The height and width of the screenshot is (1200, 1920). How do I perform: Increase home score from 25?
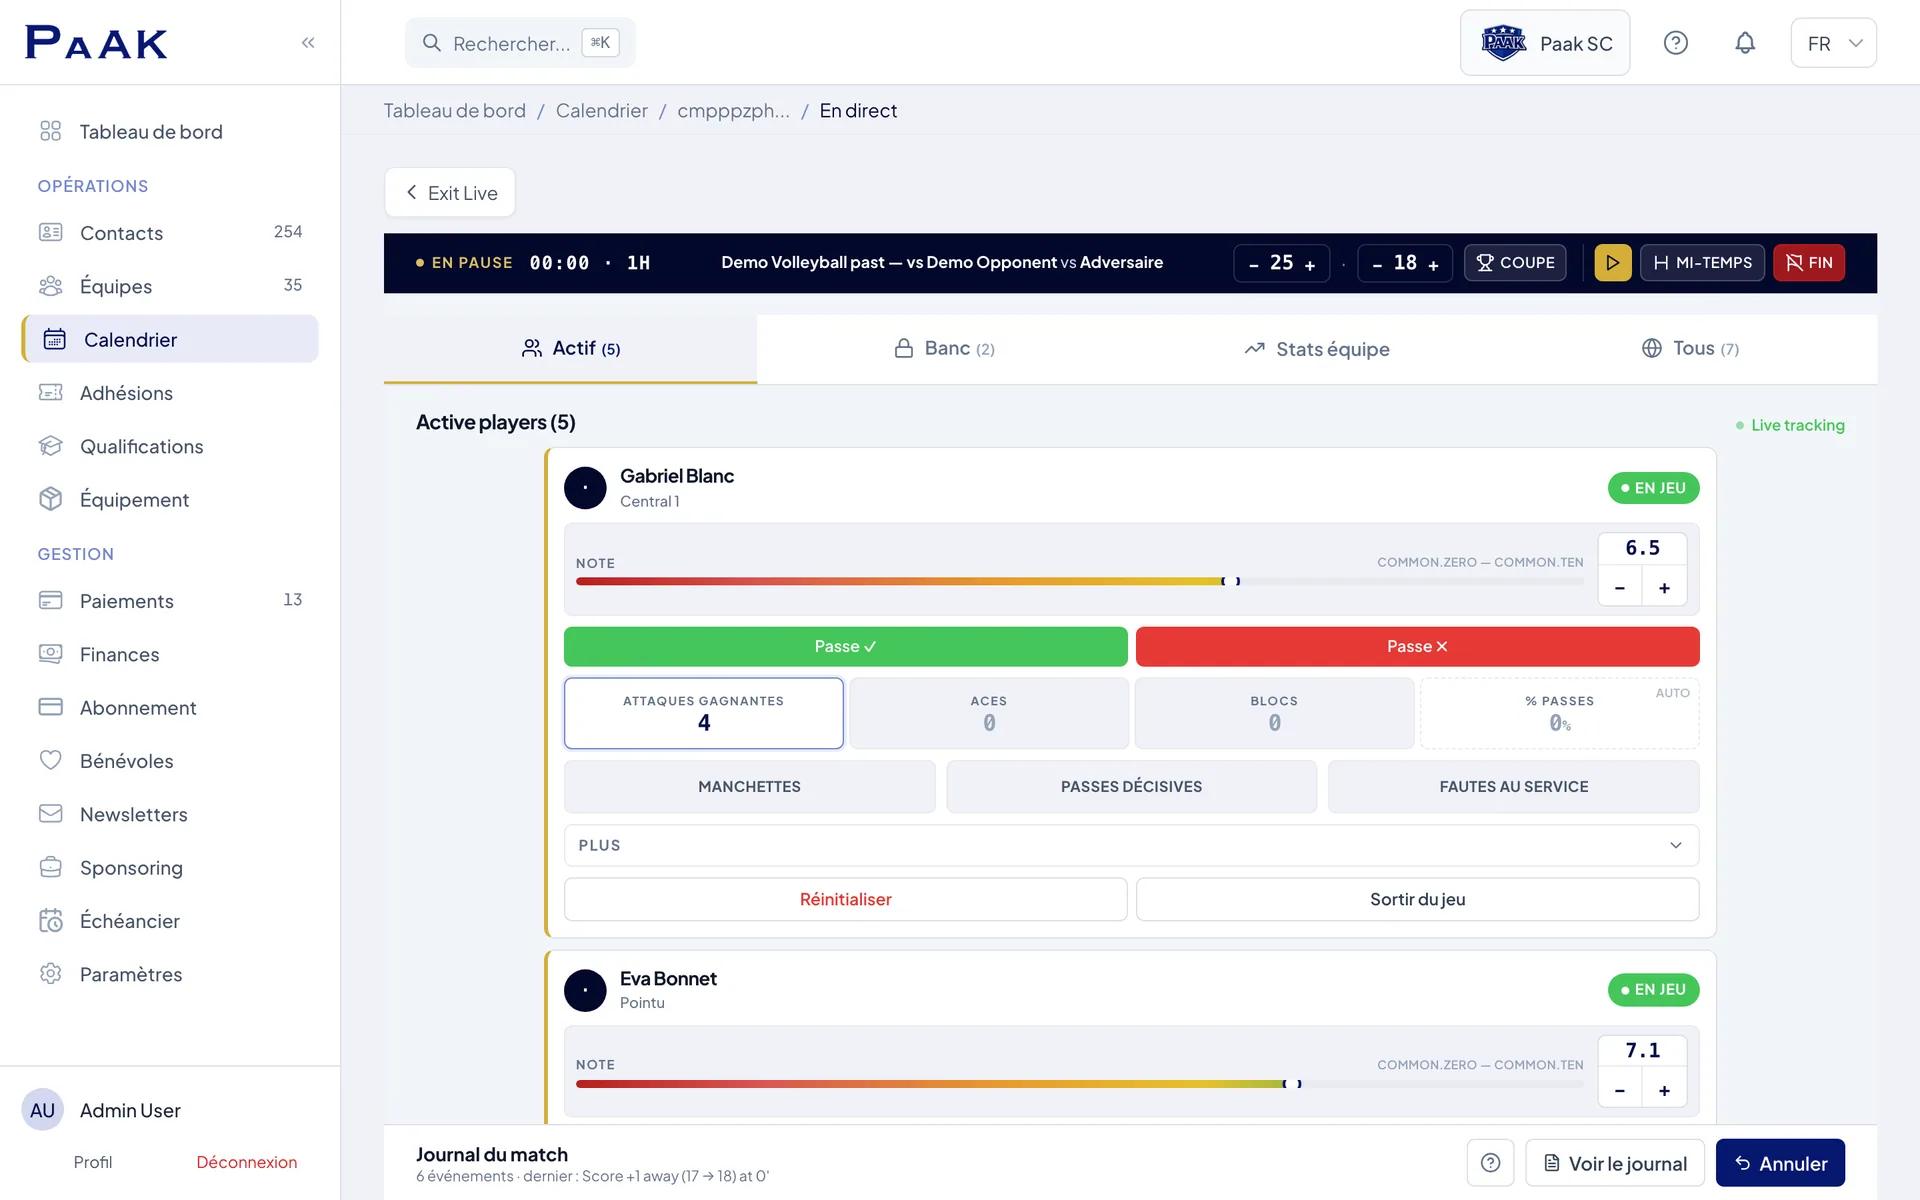point(1310,264)
